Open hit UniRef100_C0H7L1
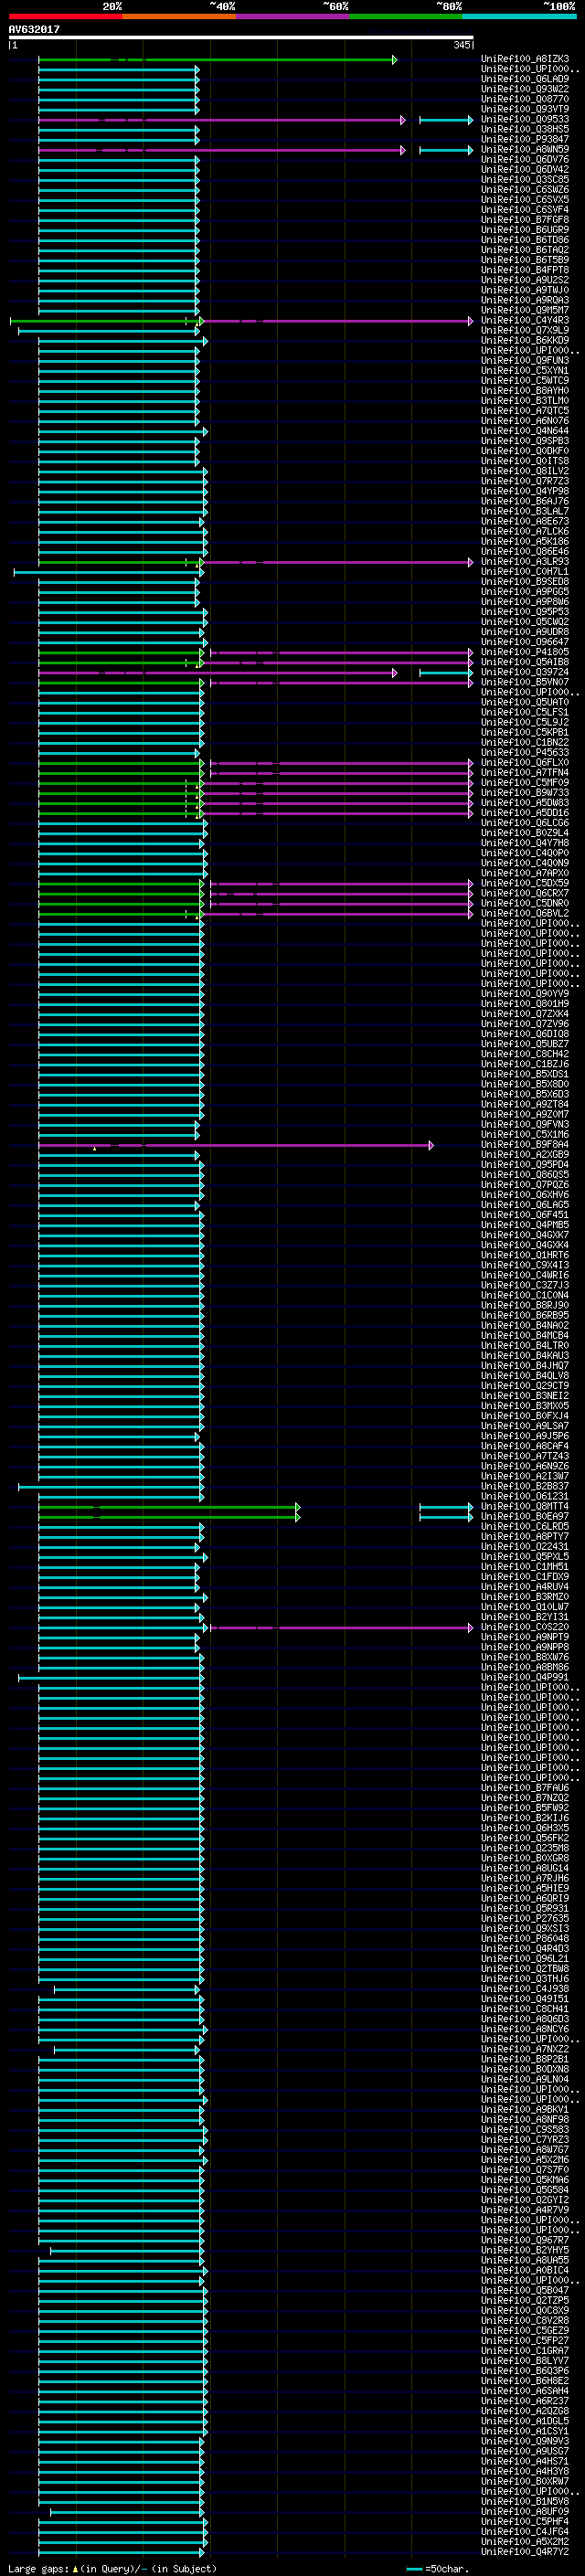Viewport: 585px width, 2576px height. pos(525,571)
